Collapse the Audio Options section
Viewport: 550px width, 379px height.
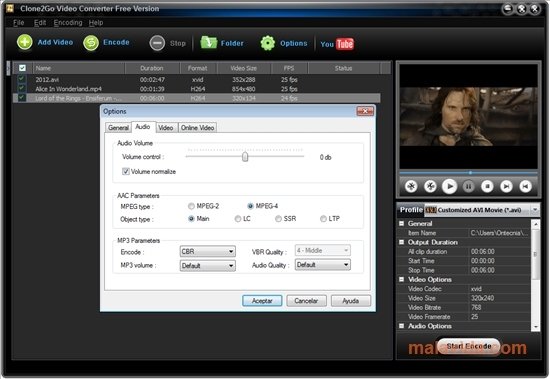(x=402, y=326)
